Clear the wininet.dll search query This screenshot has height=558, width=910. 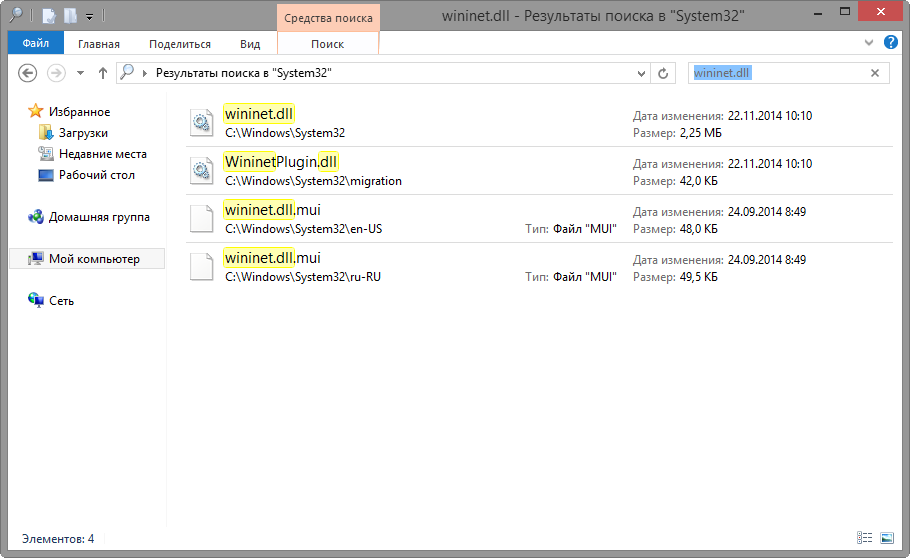[875, 73]
